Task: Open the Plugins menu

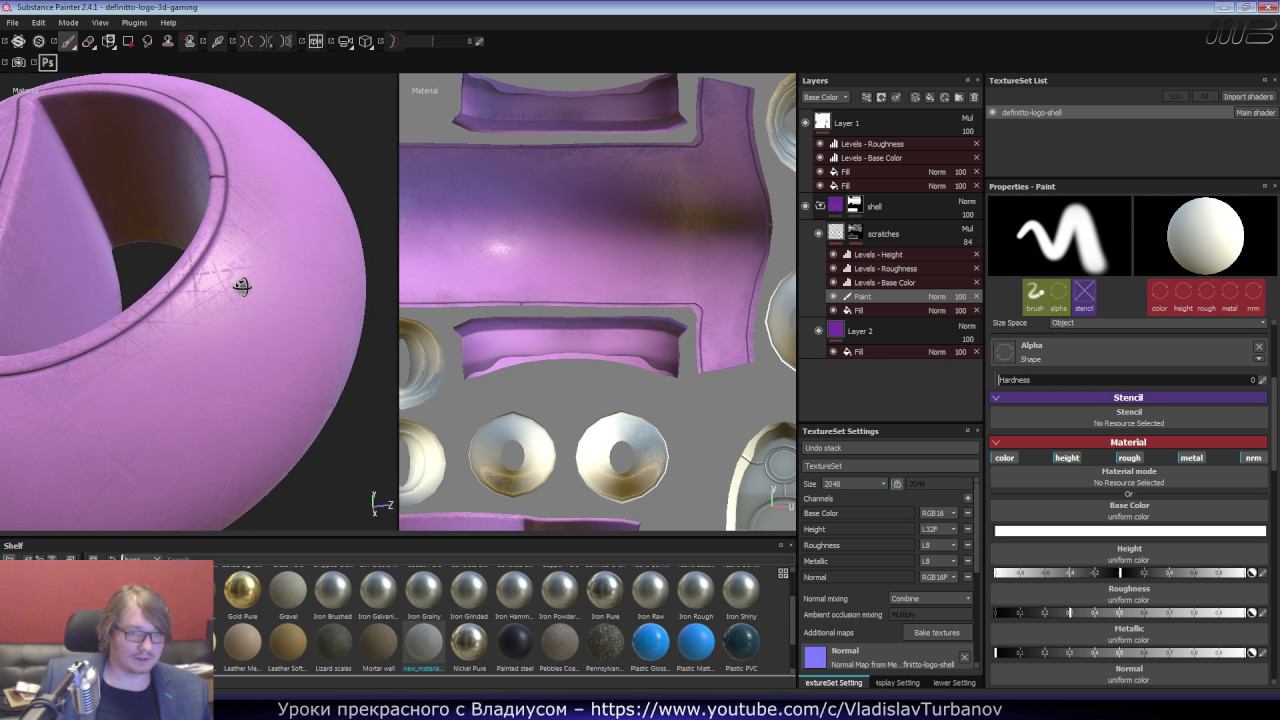Action: pyautogui.click(x=134, y=22)
